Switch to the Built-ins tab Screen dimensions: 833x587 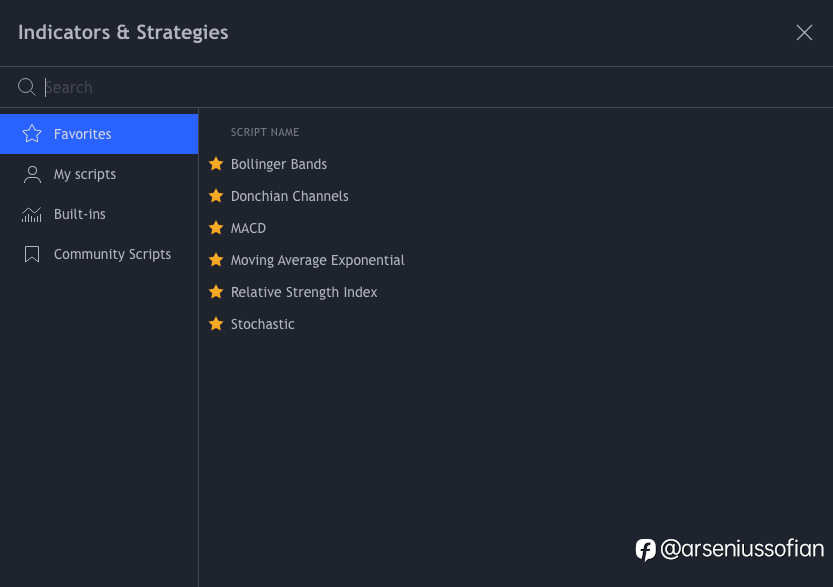(x=99, y=214)
